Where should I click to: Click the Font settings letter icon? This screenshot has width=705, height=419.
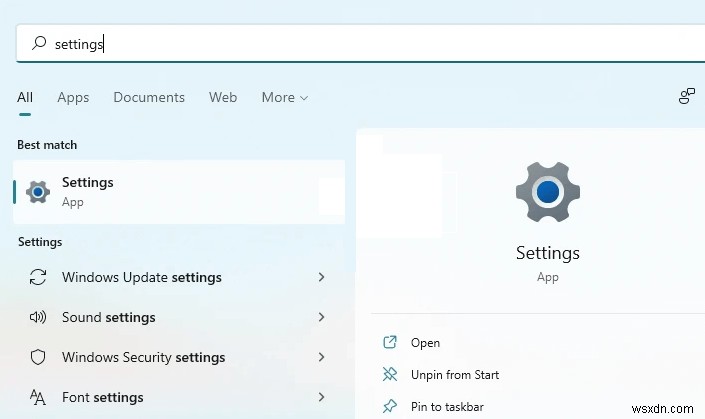(38, 397)
